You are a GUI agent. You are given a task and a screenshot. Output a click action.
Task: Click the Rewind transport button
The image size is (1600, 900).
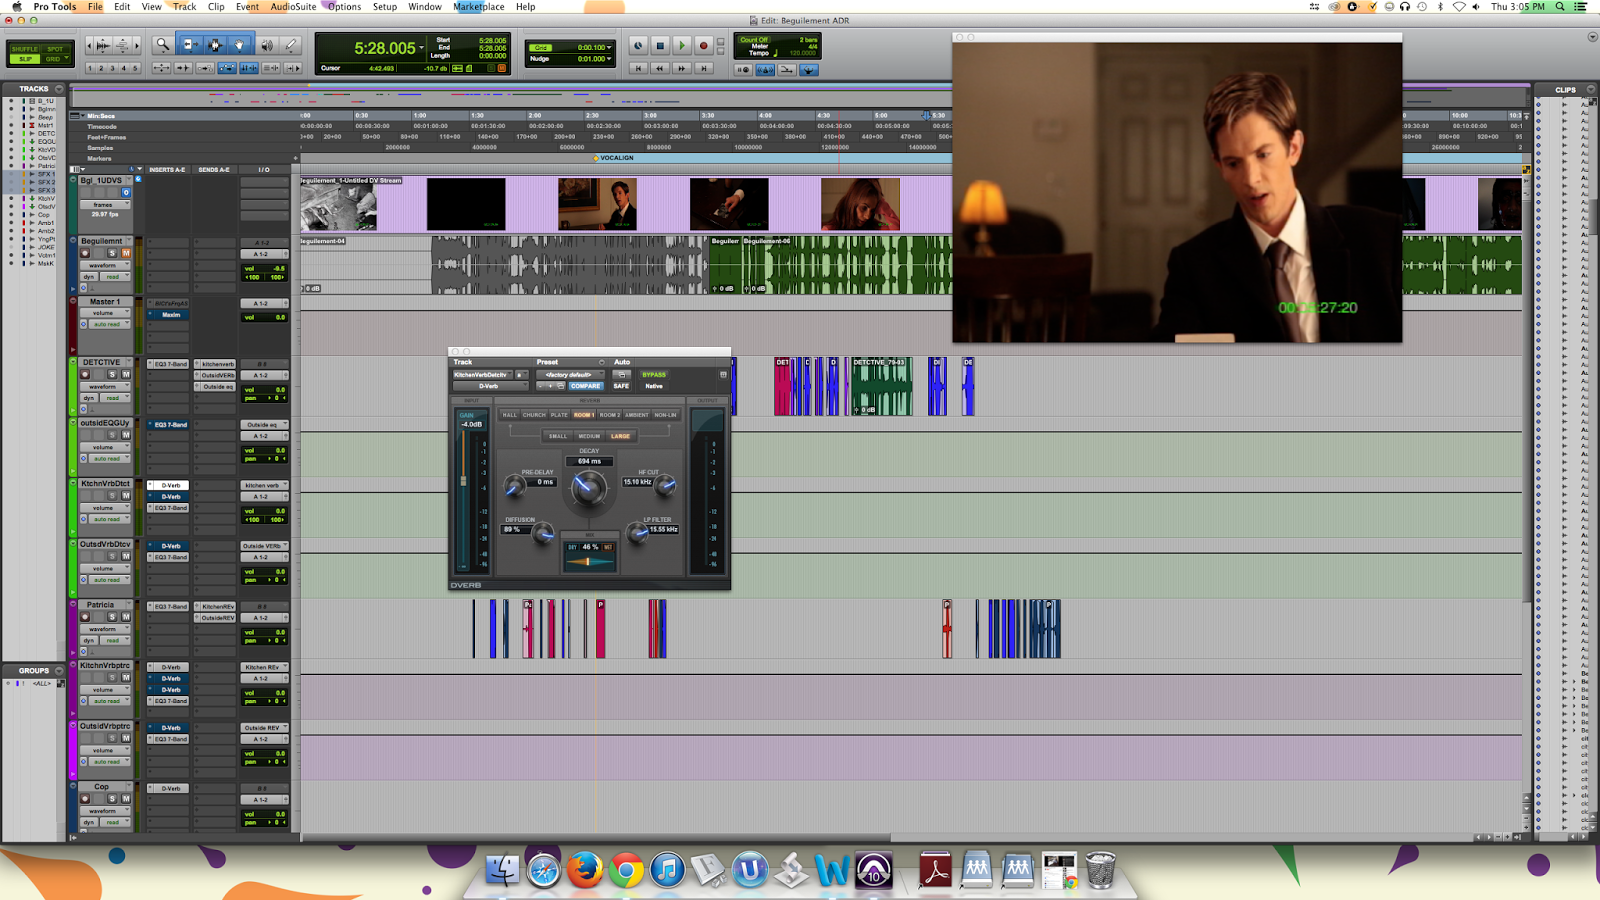coord(660,68)
